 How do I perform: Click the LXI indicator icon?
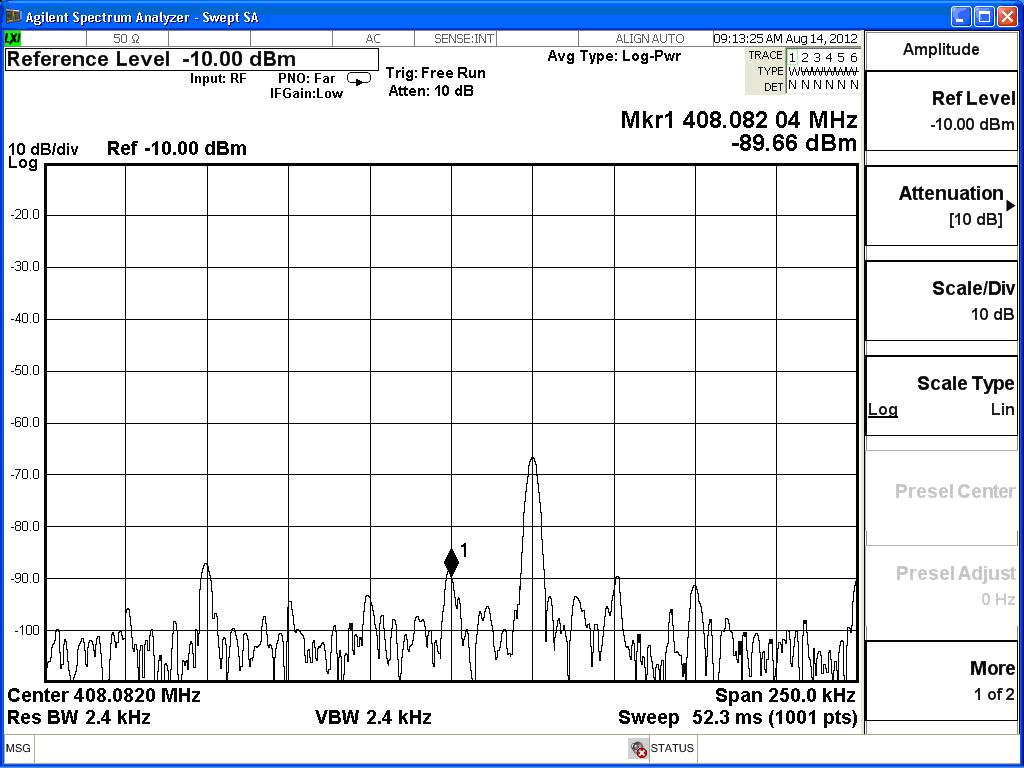(x=12, y=39)
